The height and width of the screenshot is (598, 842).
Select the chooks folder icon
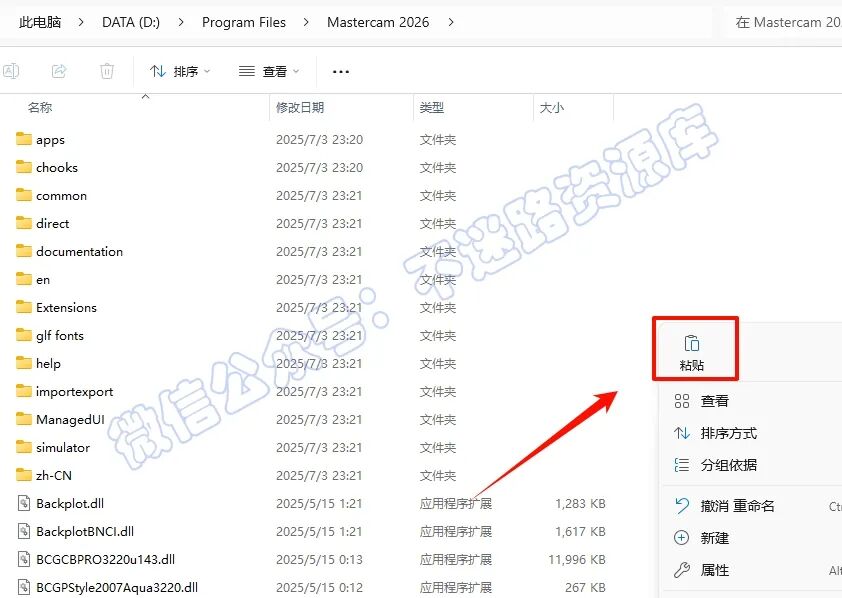24,167
